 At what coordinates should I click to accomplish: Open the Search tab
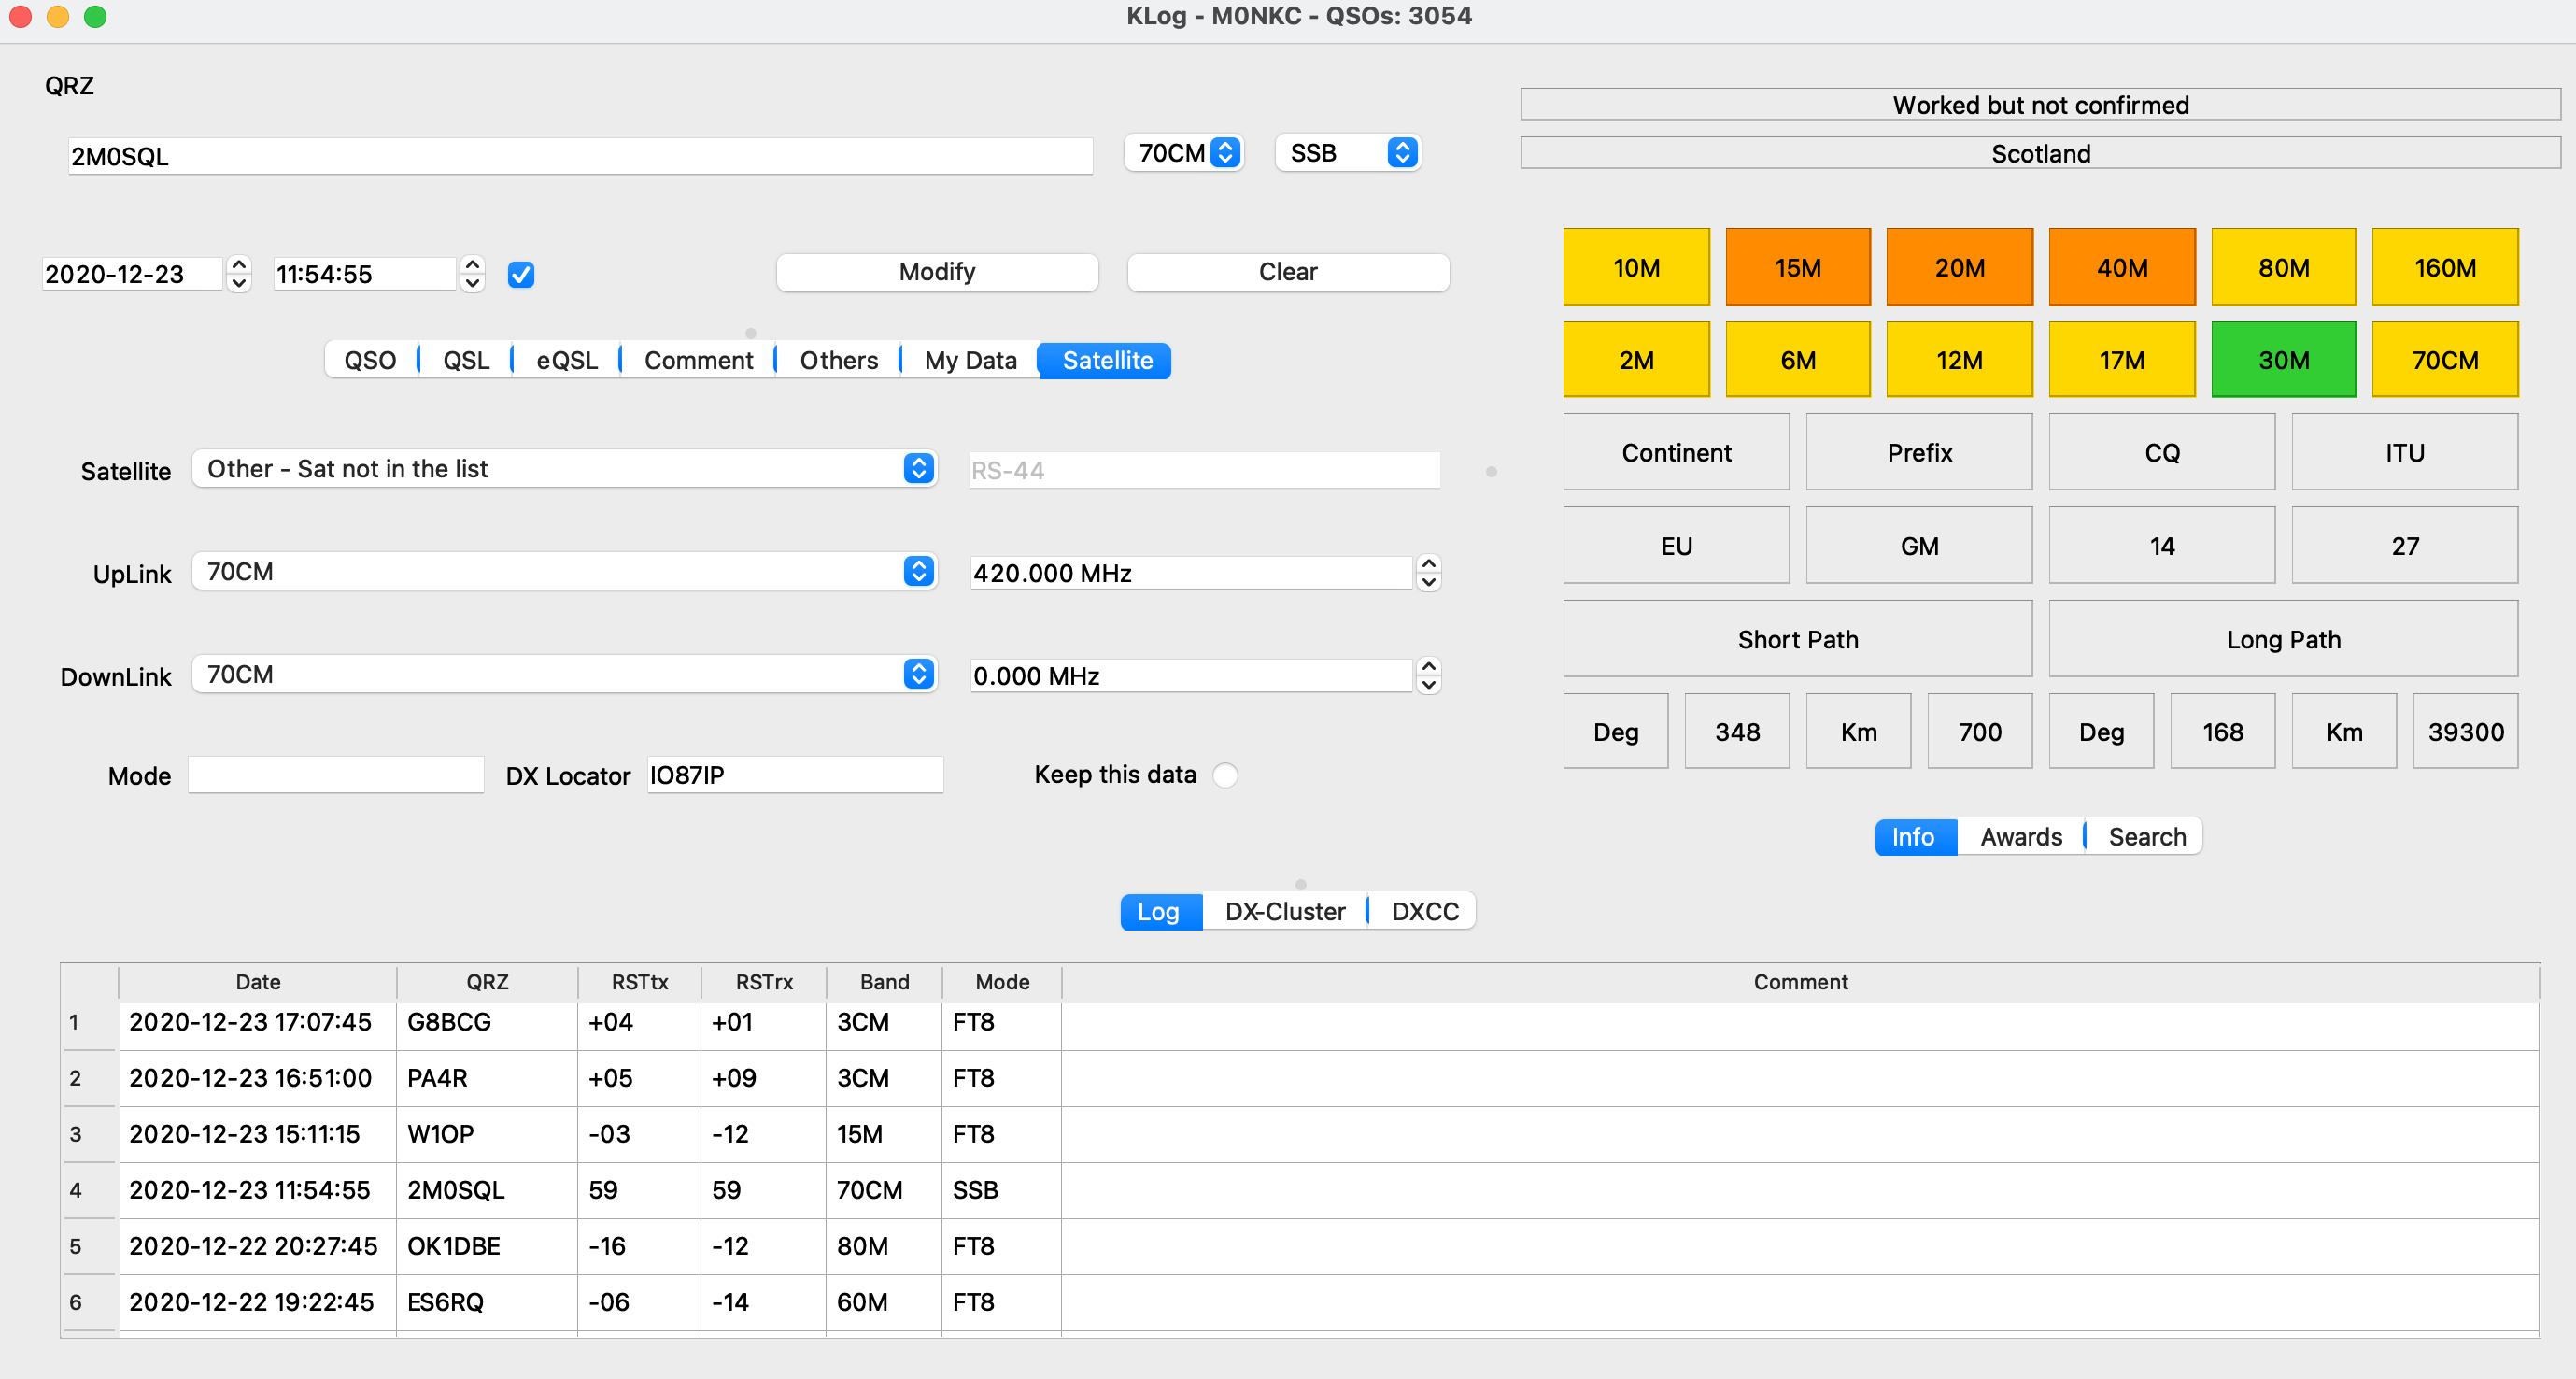click(x=2146, y=836)
